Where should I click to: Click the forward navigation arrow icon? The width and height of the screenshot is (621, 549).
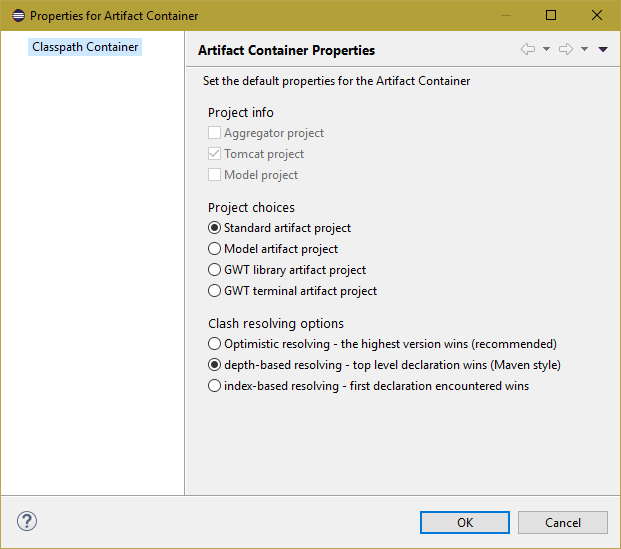tap(565, 49)
